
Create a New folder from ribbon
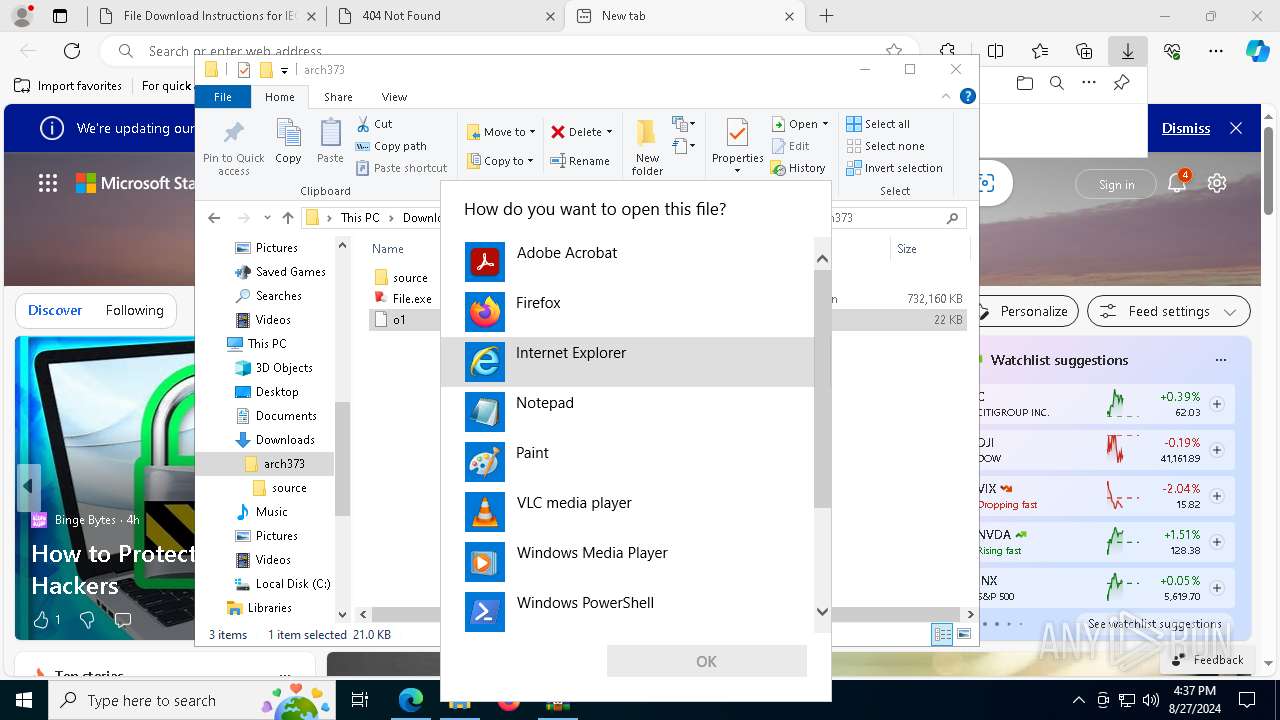(x=647, y=147)
